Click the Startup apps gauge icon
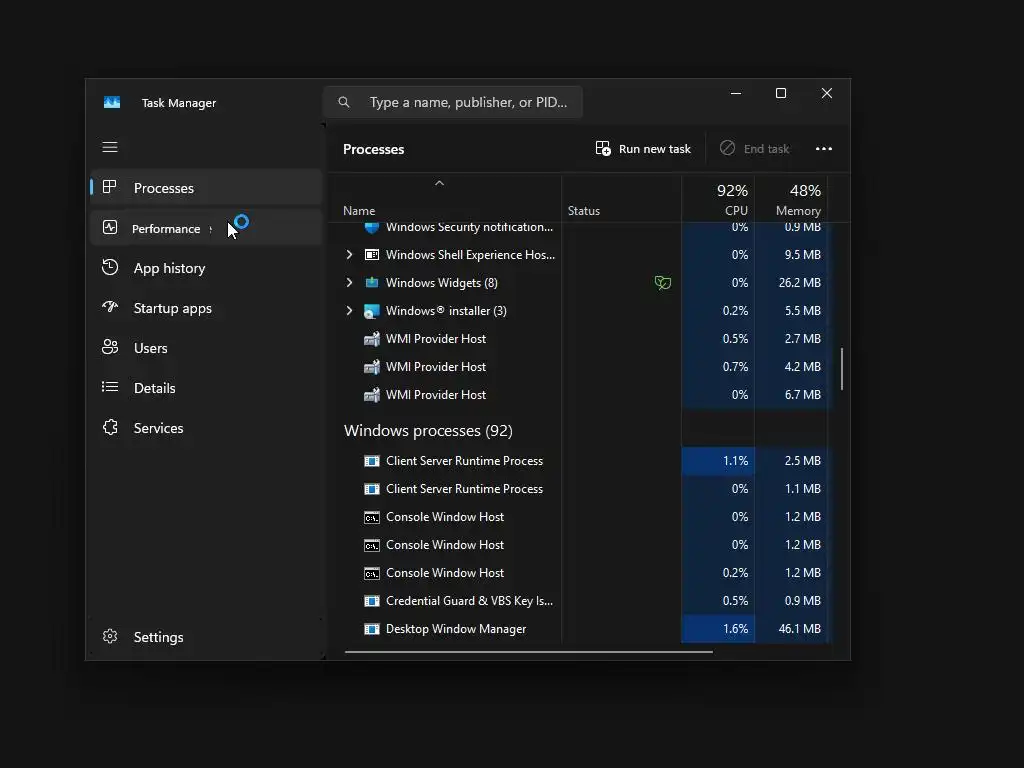The image size is (1024, 768). click(110, 306)
